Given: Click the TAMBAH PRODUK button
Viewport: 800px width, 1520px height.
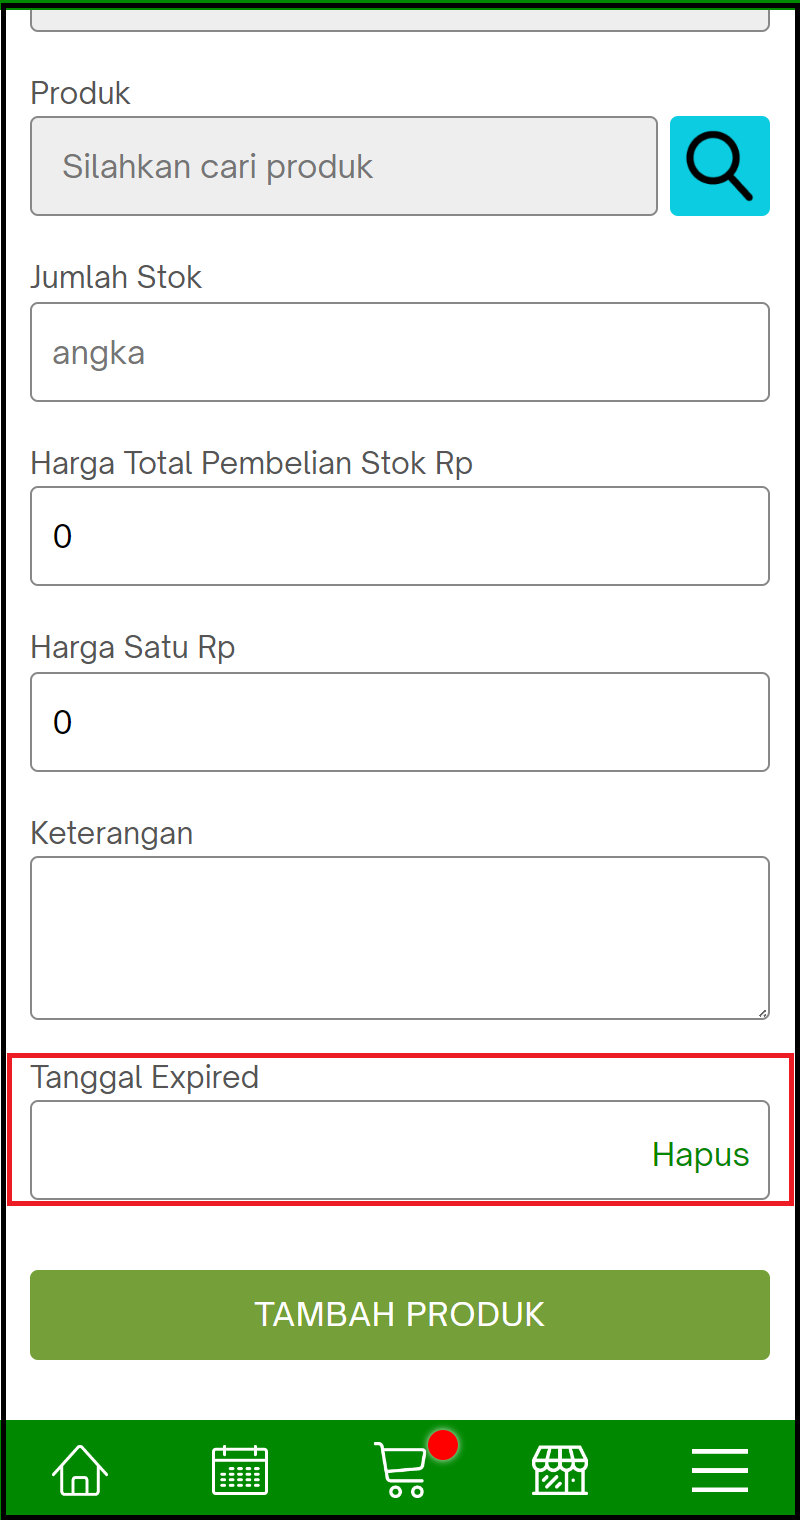Looking at the screenshot, I should point(400,1314).
